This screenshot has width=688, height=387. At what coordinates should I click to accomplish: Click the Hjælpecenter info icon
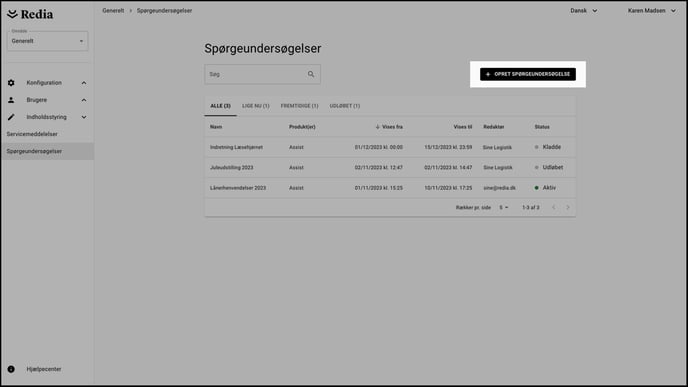(x=11, y=369)
